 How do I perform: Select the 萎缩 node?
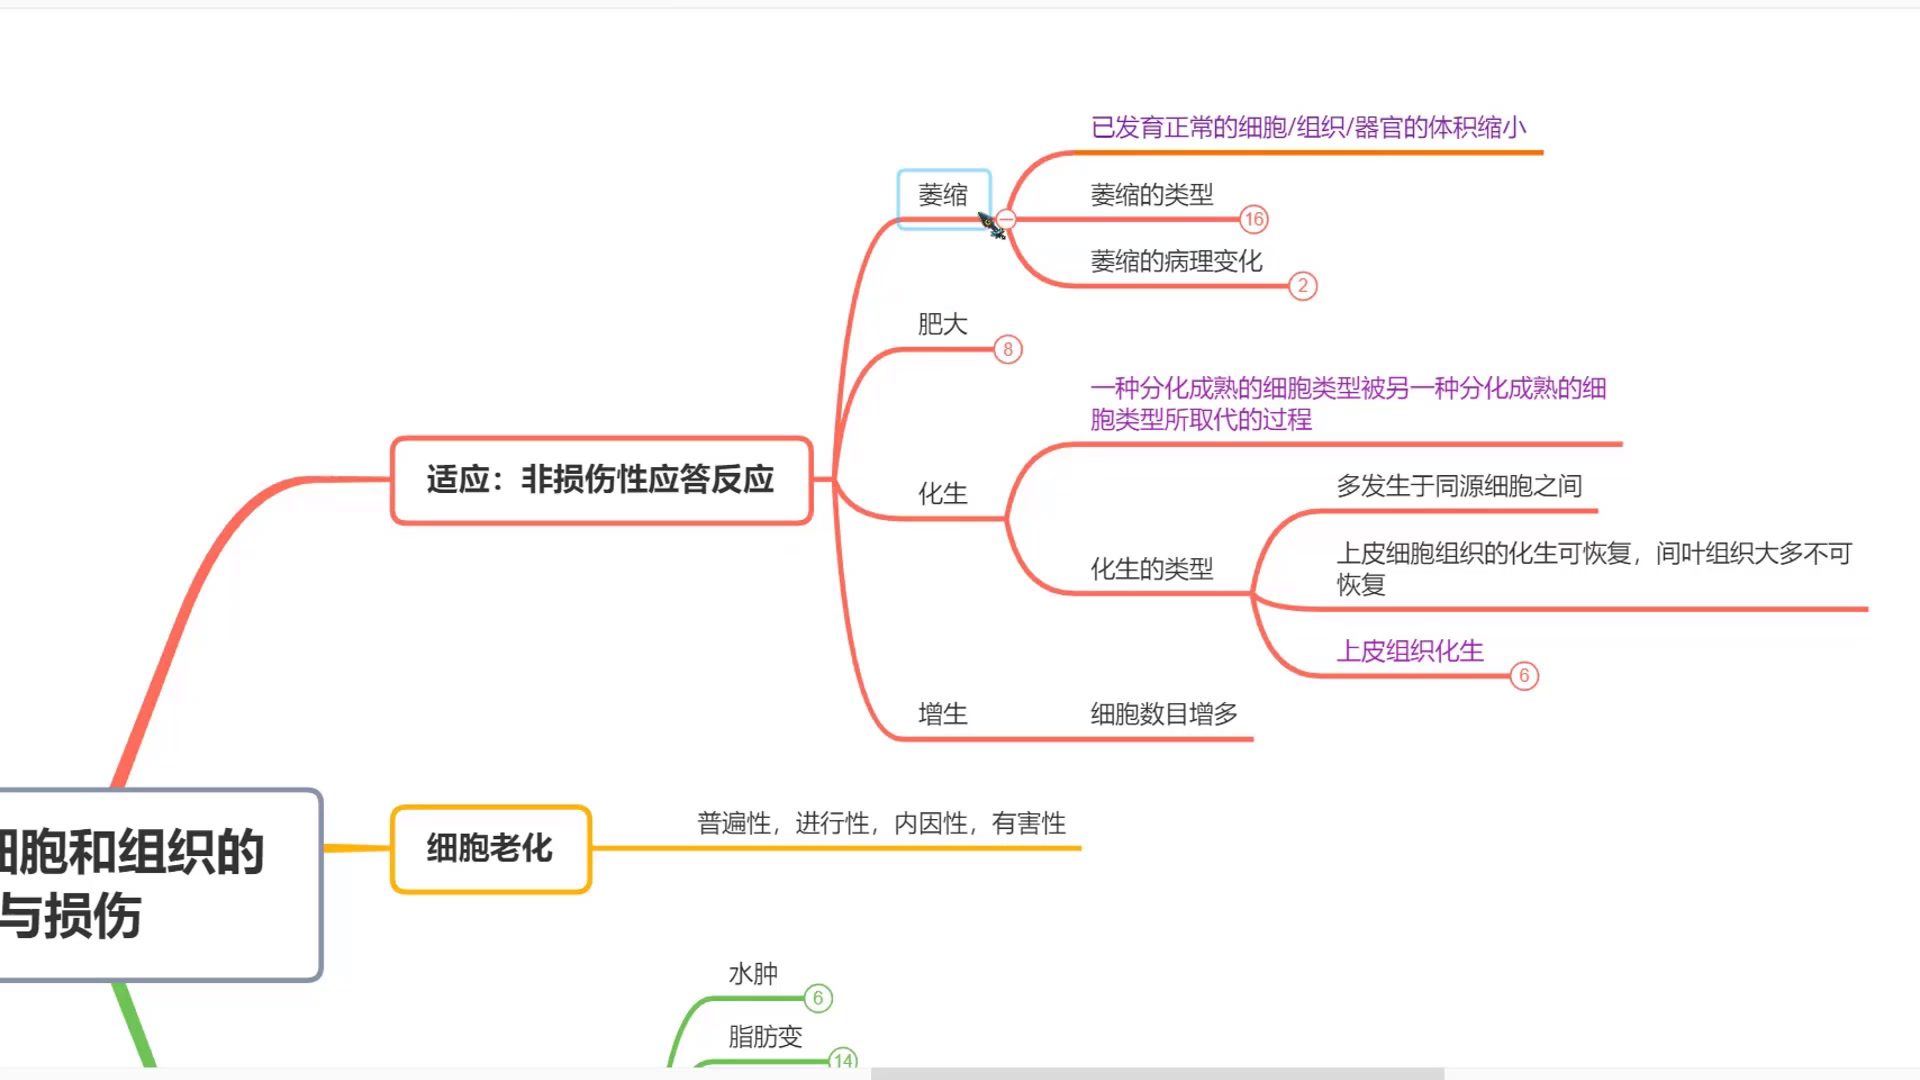click(x=943, y=197)
